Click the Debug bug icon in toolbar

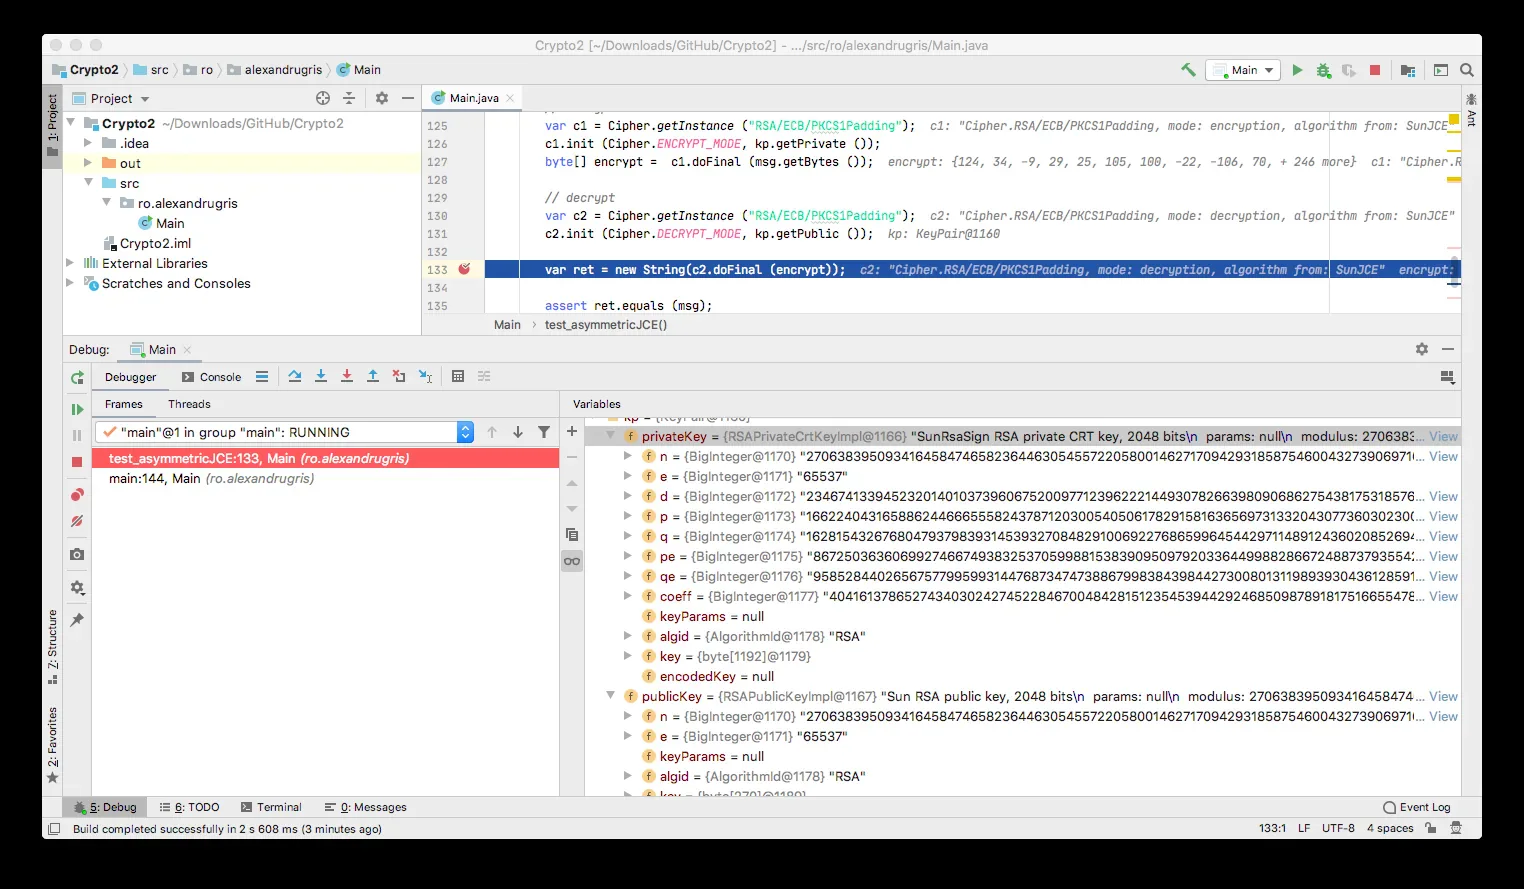point(1323,70)
